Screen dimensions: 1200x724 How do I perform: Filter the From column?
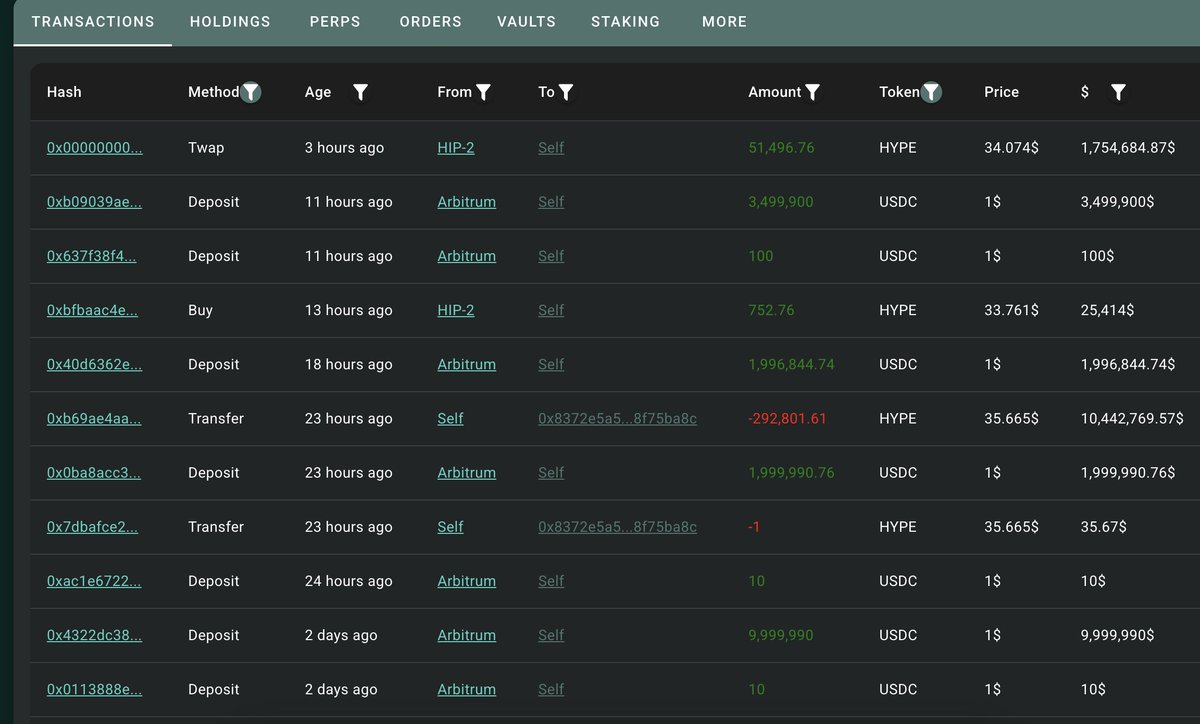click(x=485, y=92)
